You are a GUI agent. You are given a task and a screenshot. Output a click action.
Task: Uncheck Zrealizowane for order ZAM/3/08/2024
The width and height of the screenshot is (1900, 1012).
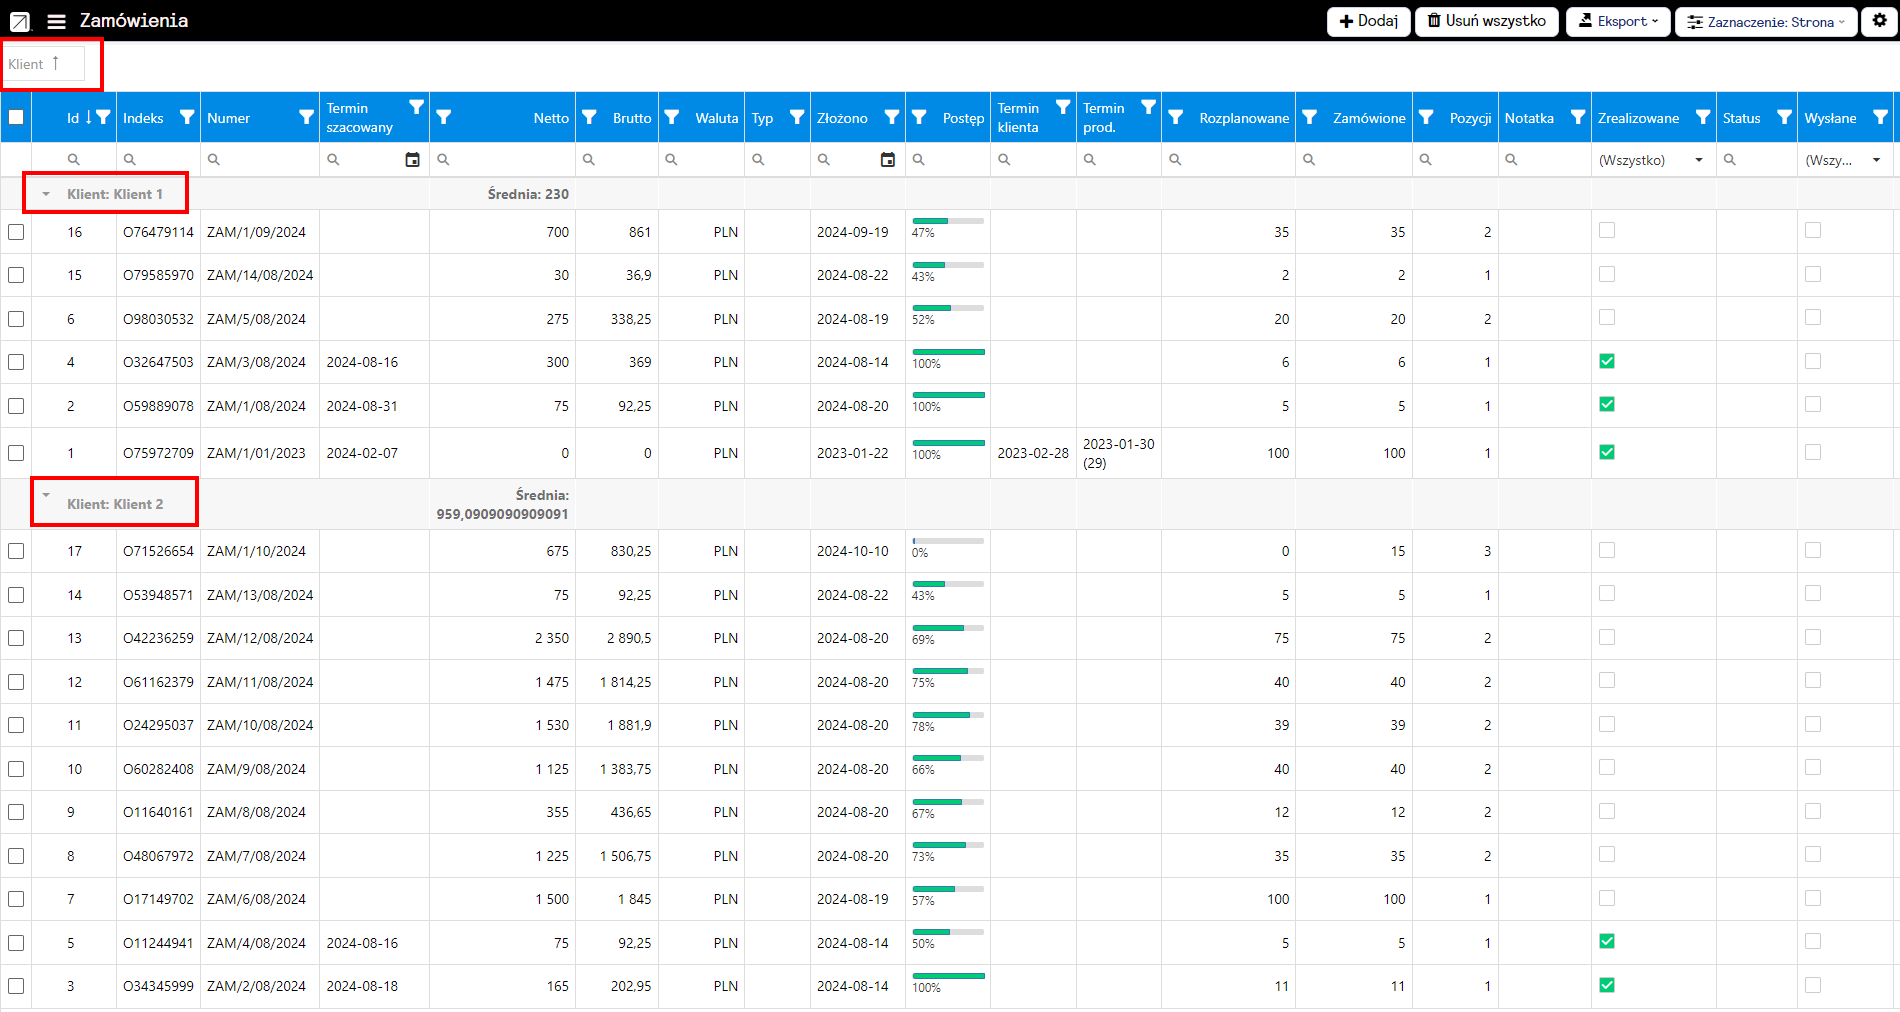coord(1607,361)
